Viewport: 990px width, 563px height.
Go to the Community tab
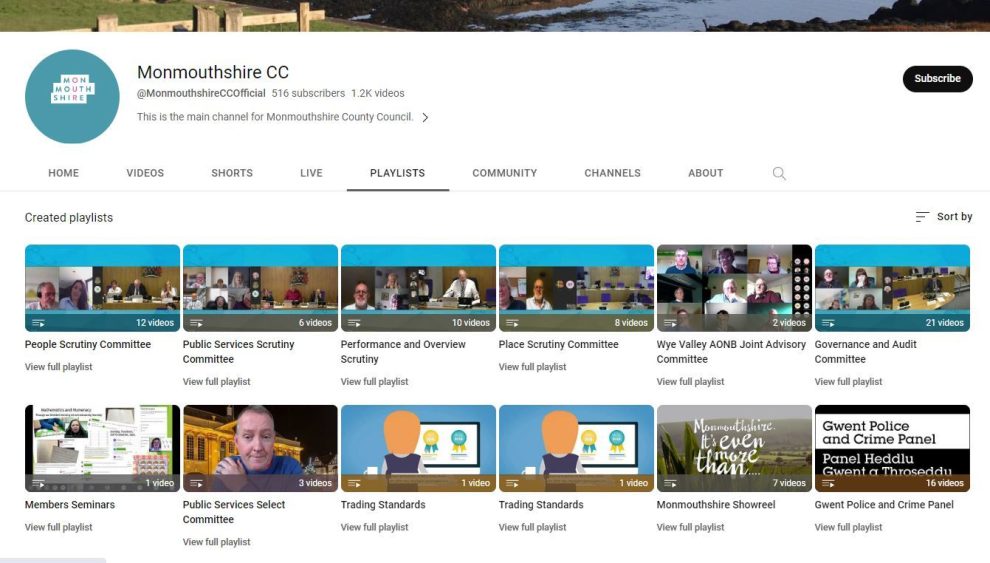(504, 173)
